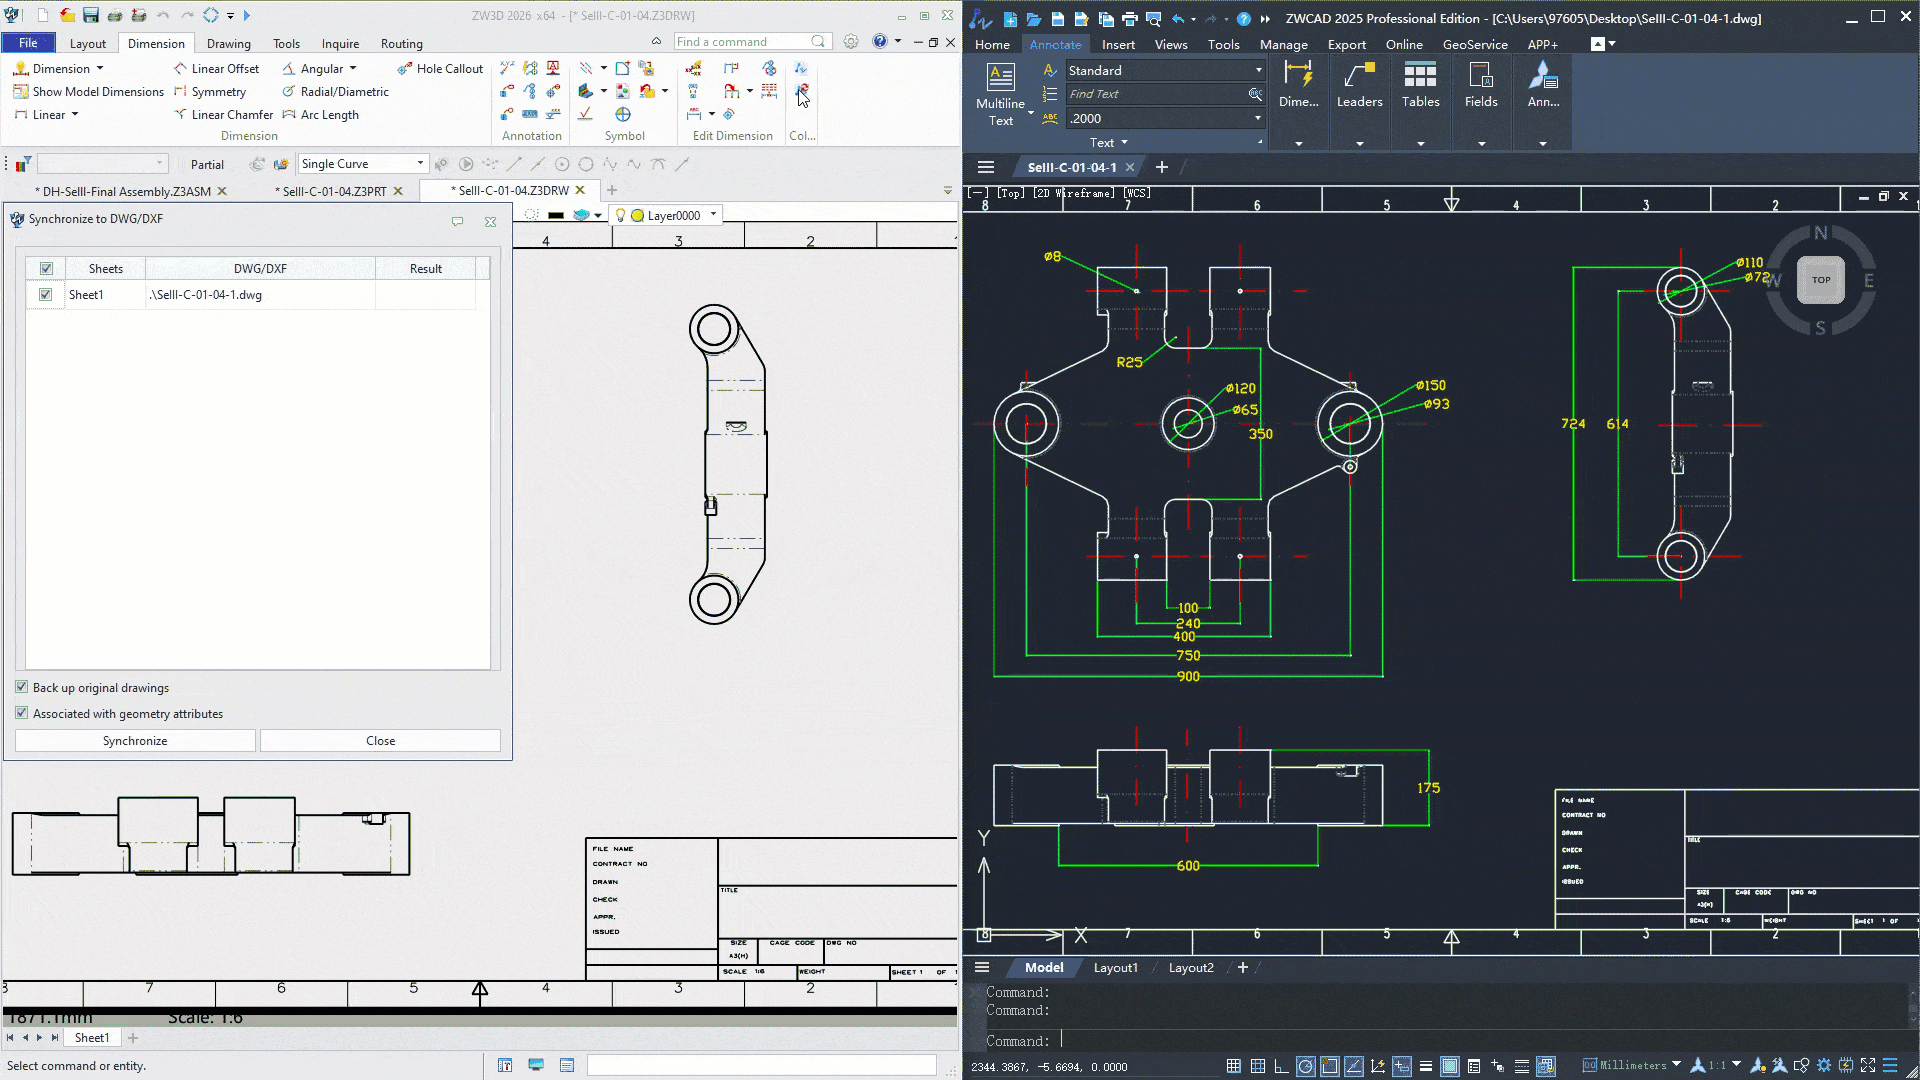Open the Leaders tool in ZWCAD ribbon
Viewport: 1920px width, 1080px height.
(x=1359, y=85)
